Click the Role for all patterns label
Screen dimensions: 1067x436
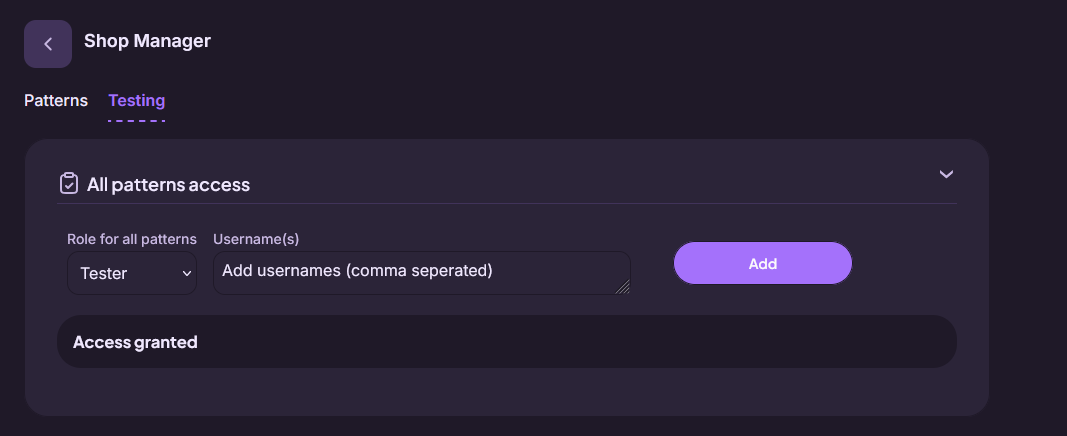[132, 239]
